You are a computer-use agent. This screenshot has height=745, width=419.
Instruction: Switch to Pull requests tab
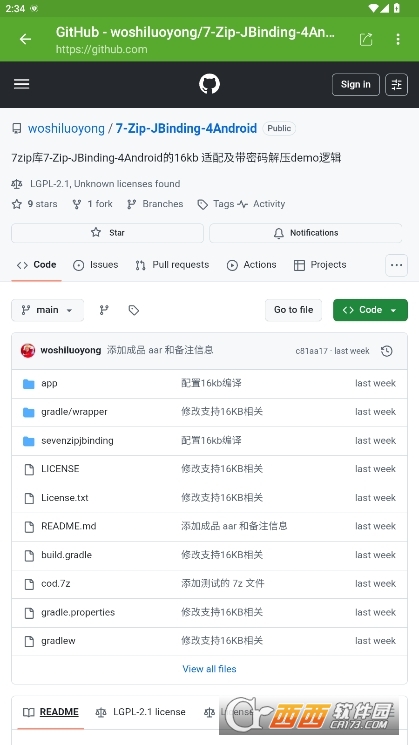click(x=172, y=265)
